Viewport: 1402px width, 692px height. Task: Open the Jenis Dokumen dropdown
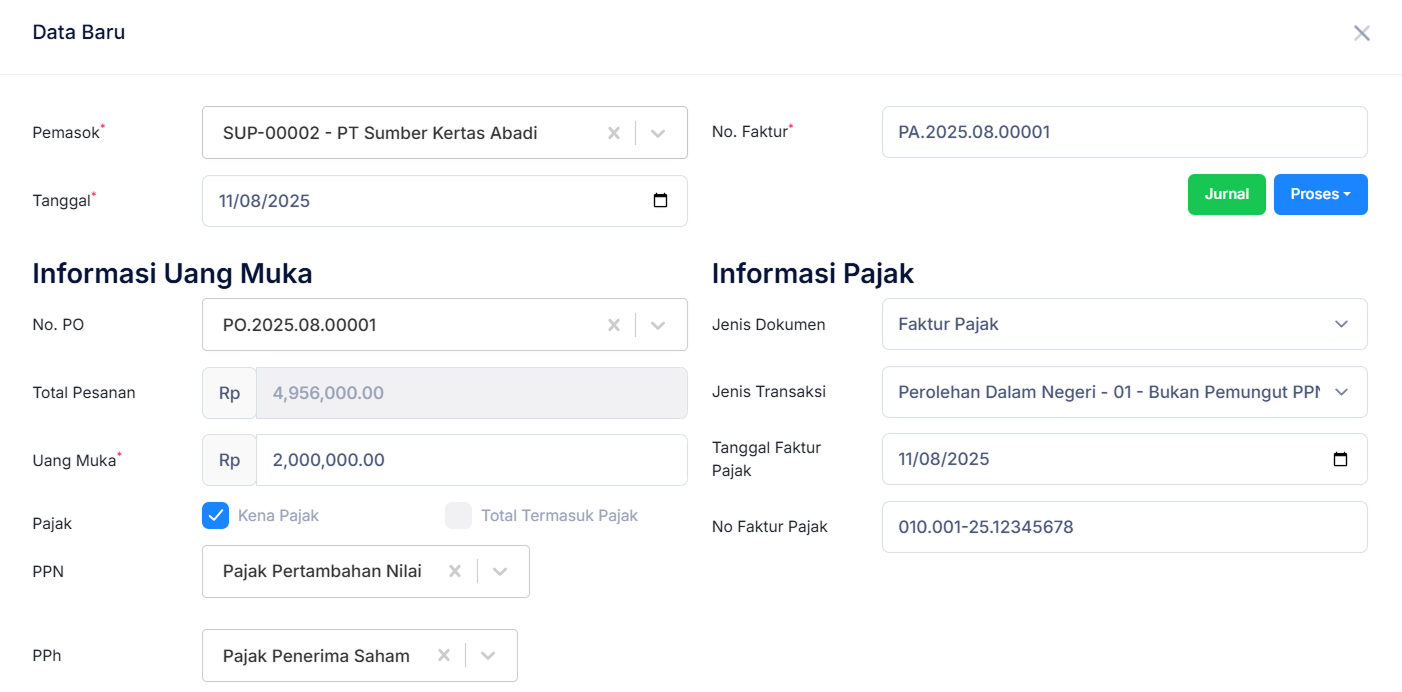1341,324
